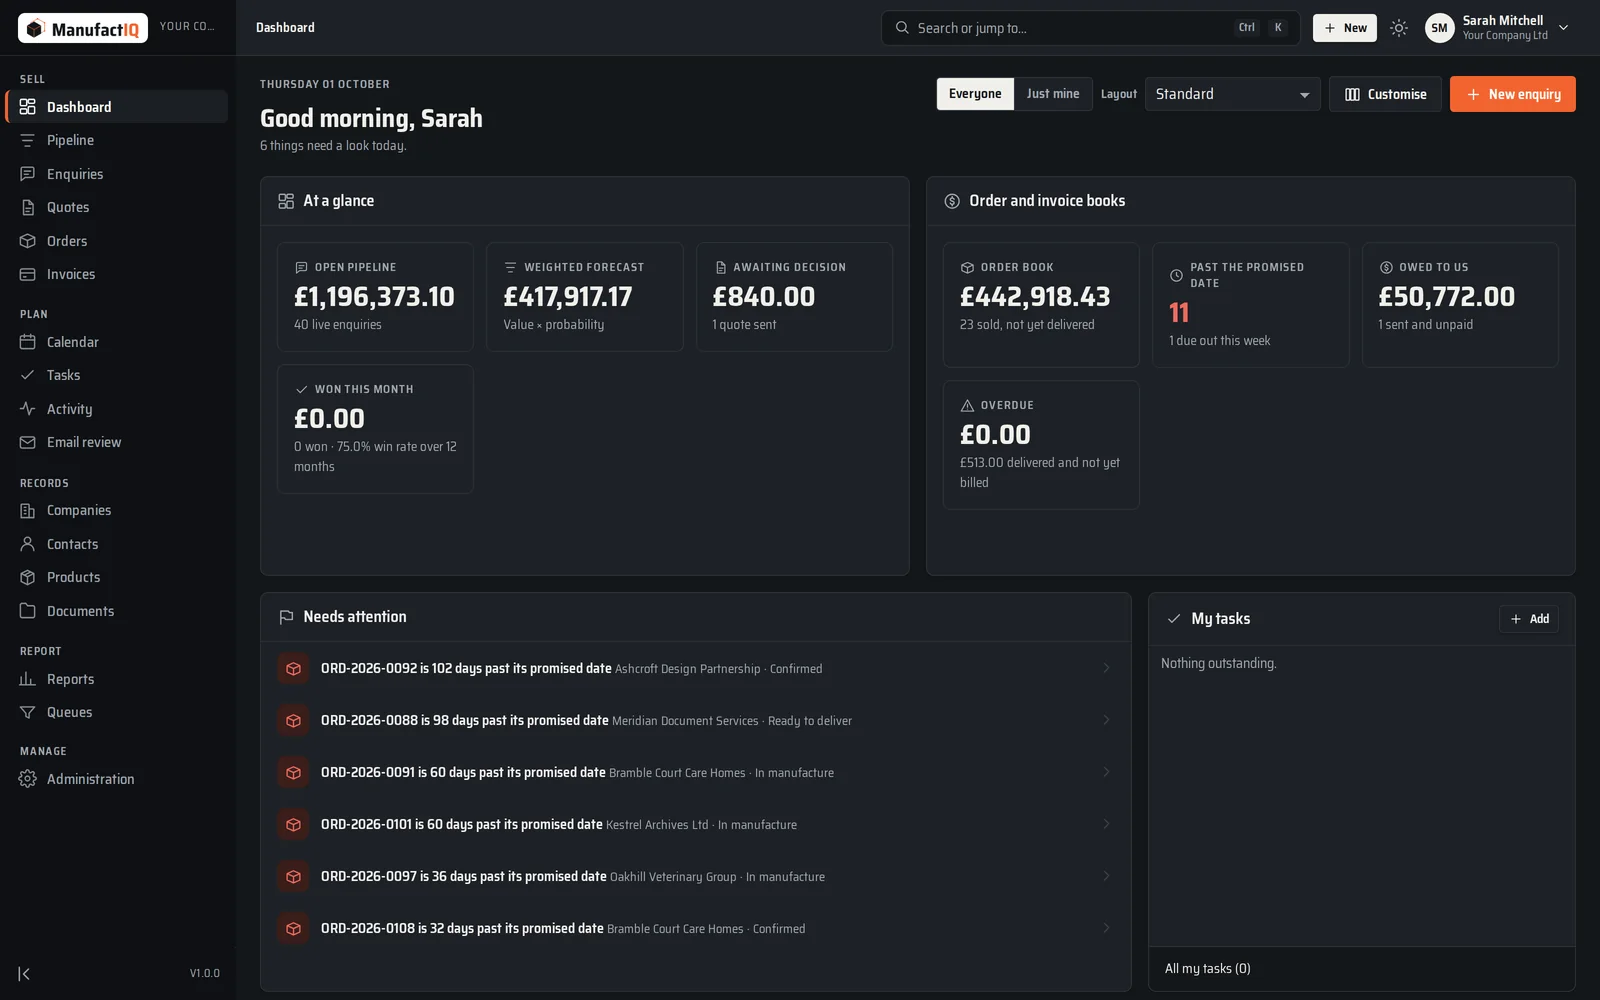Open Companies records
This screenshot has width=1600, height=1000.
point(116,510)
